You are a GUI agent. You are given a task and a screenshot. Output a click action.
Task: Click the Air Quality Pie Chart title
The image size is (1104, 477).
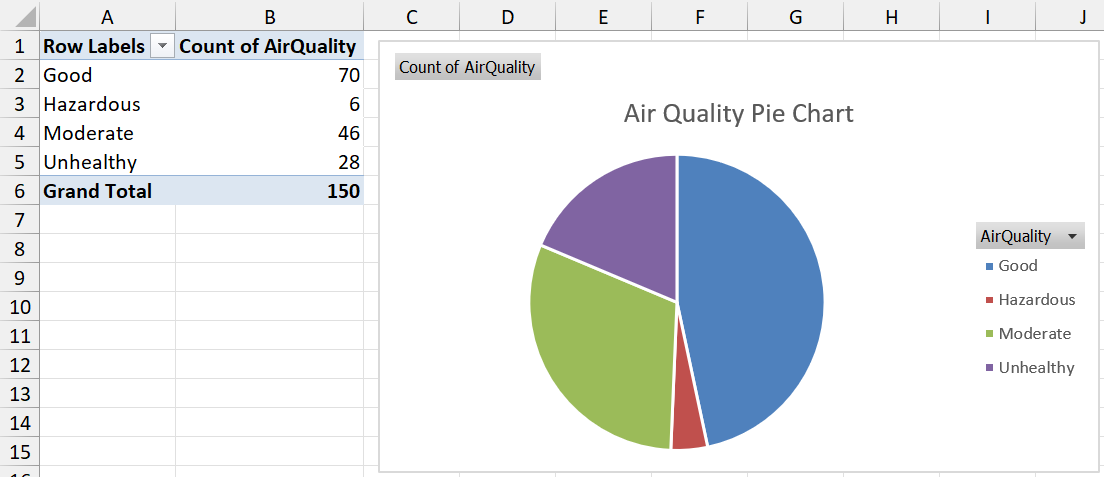pos(738,113)
